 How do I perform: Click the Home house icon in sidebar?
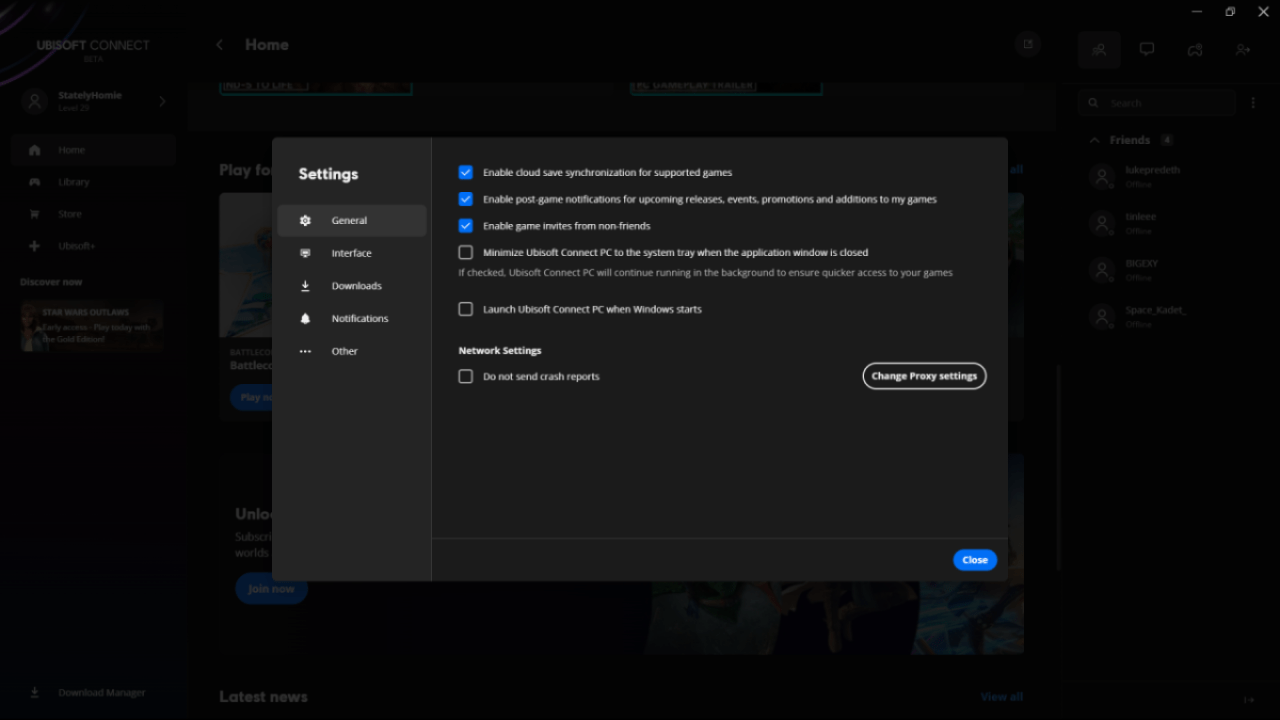35,150
